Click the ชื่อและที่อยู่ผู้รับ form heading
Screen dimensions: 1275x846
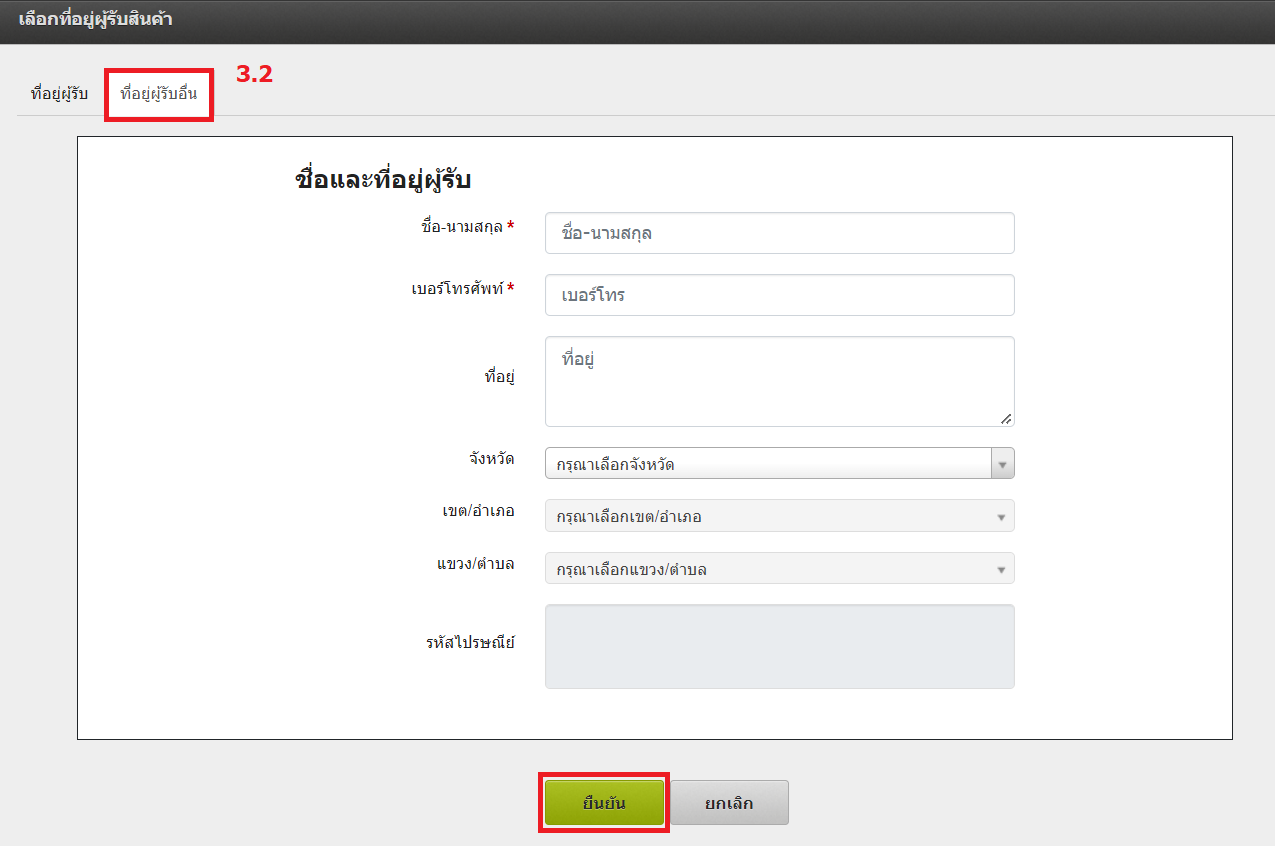383,180
